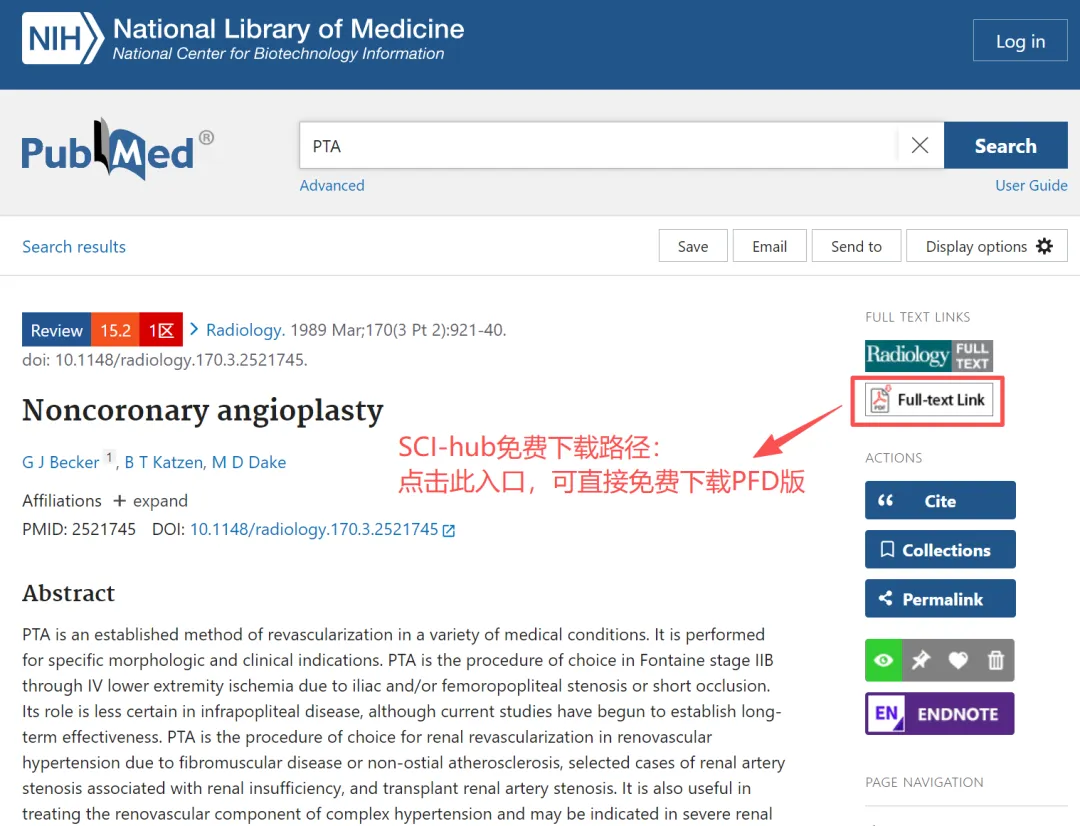The image size is (1080, 826).
Task: Click the 15.2 impact factor badge
Action: coord(116,330)
